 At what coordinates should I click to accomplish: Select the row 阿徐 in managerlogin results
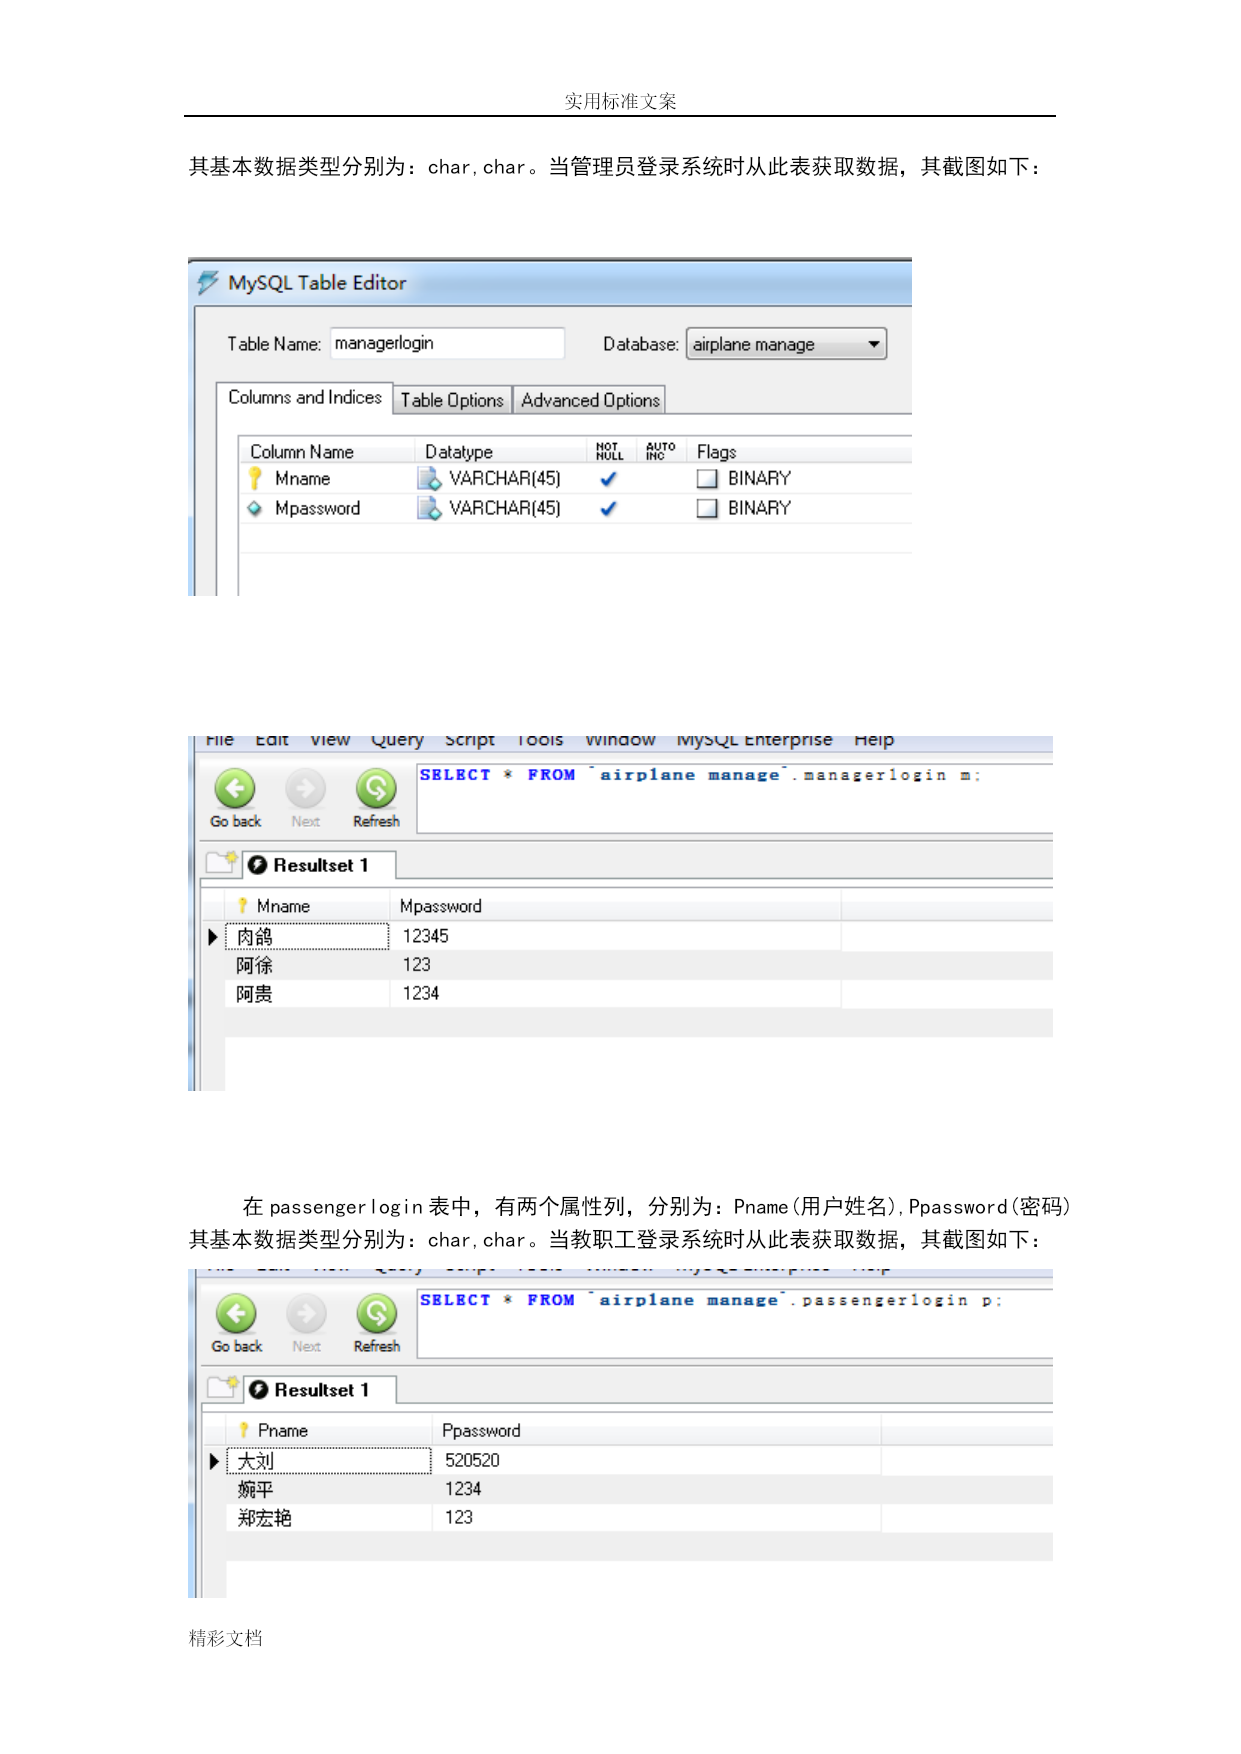[x=638, y=965]
